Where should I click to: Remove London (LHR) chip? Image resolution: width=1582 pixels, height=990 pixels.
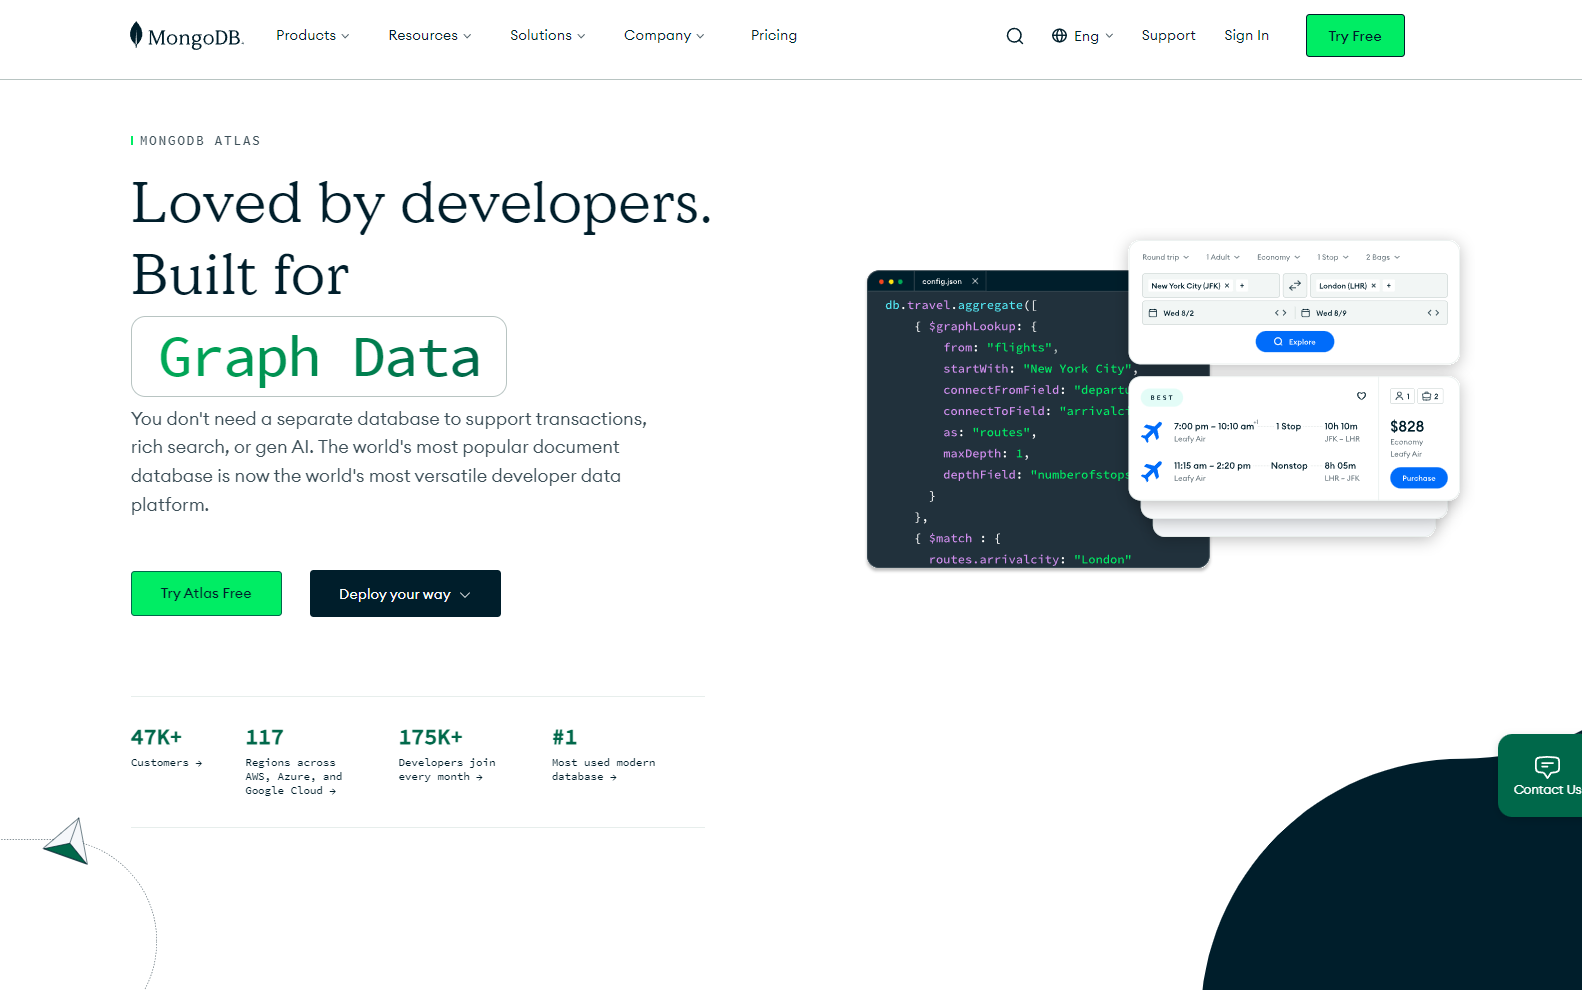pyautogui.click(x=1374, y=286)
